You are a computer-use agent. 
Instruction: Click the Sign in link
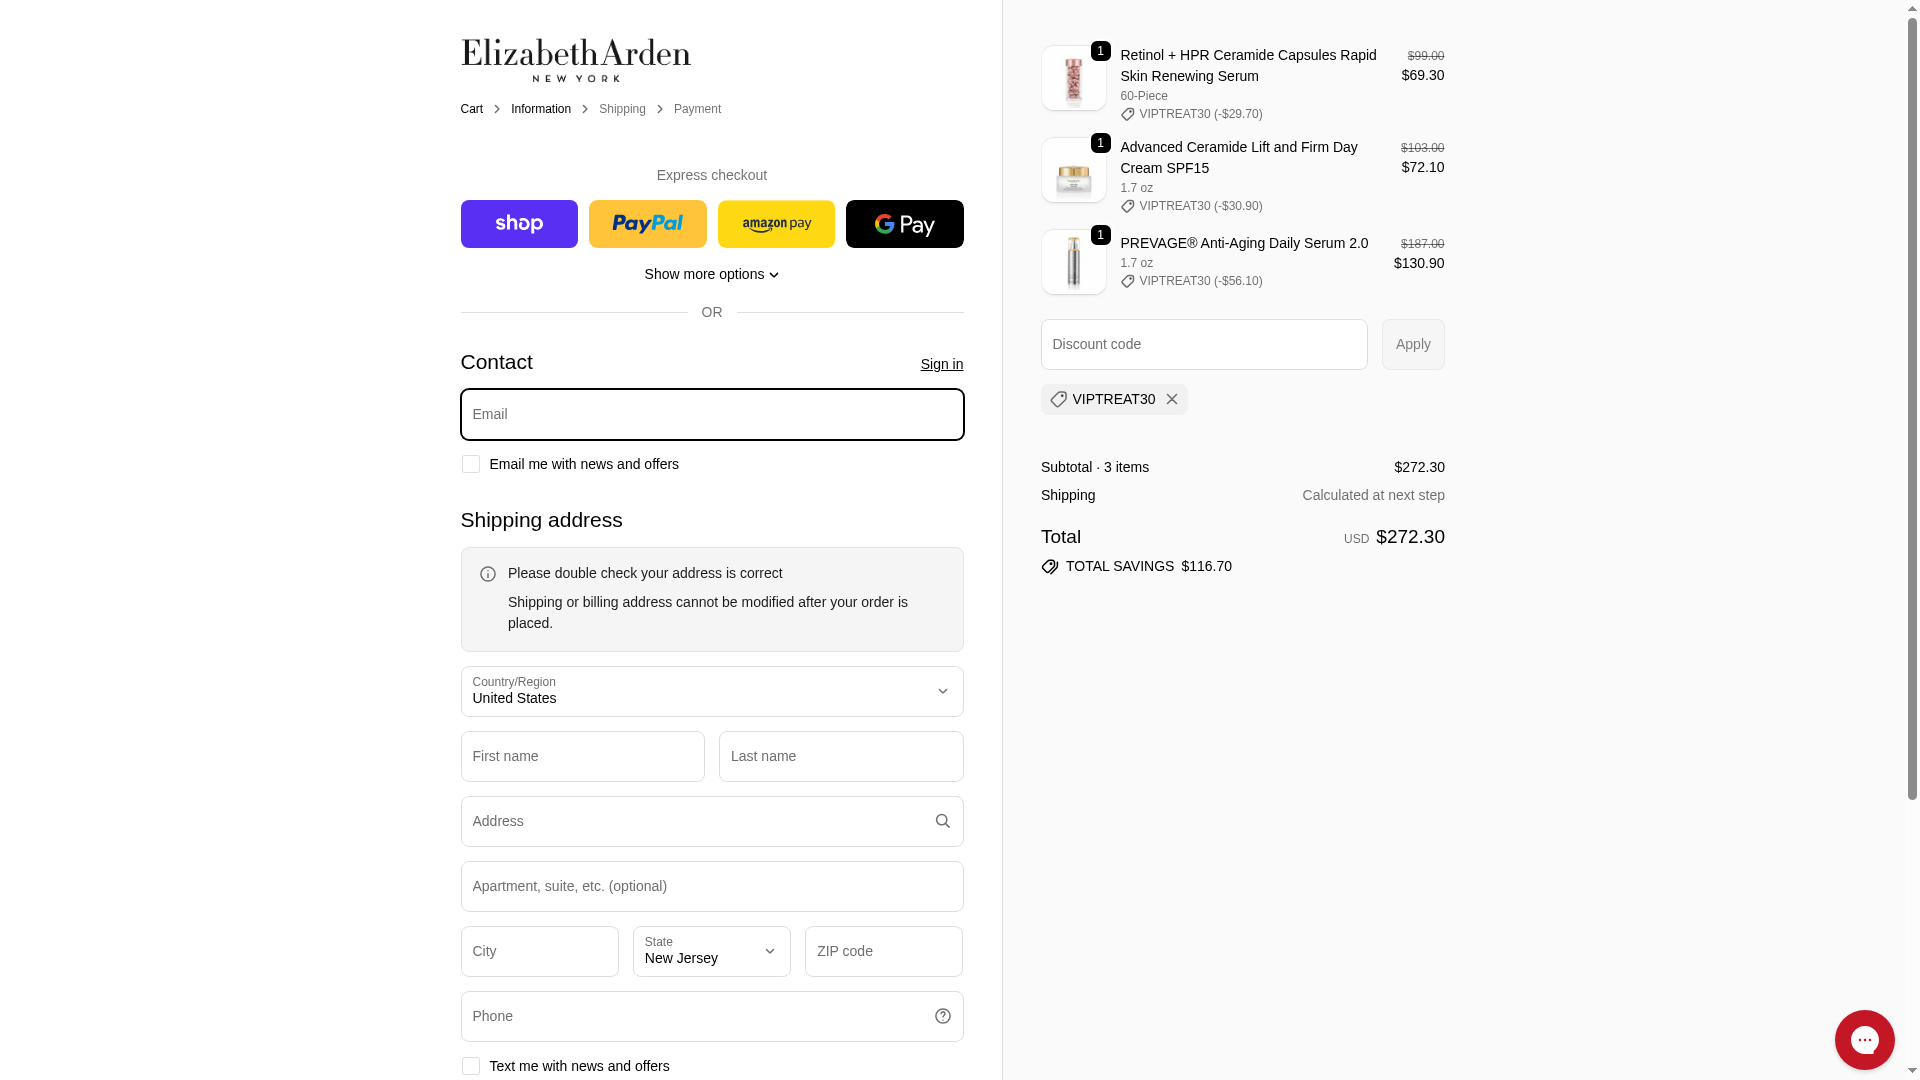(x=942, y=364)
